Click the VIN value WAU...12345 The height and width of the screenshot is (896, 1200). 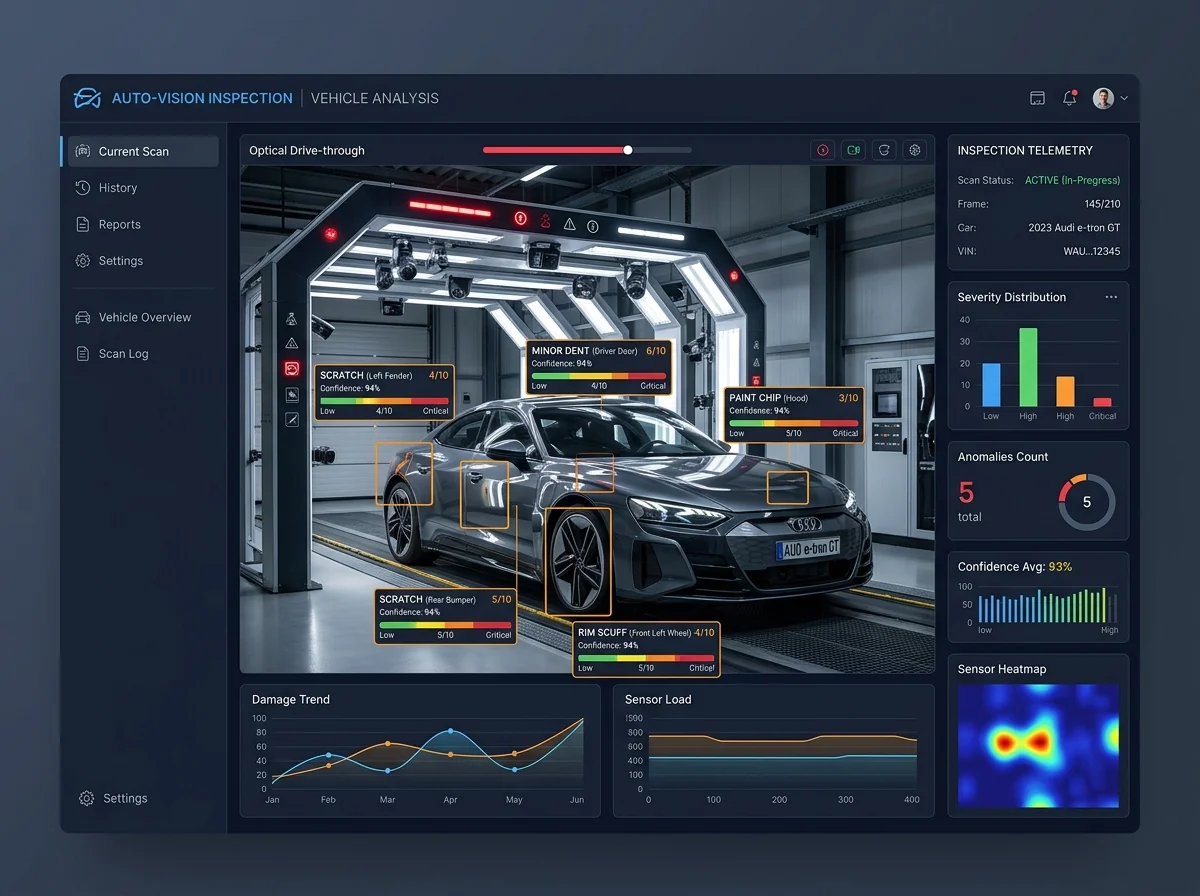click(x=1092, y=251)
